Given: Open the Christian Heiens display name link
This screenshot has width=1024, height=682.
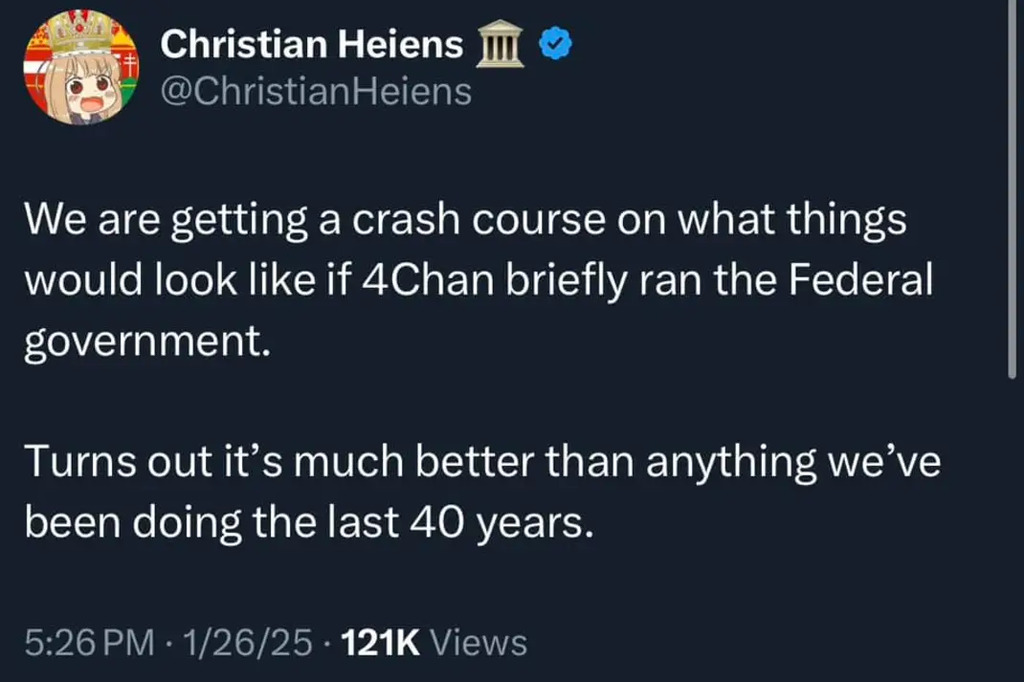Looking at the screenshot, I should click(311, 44).
